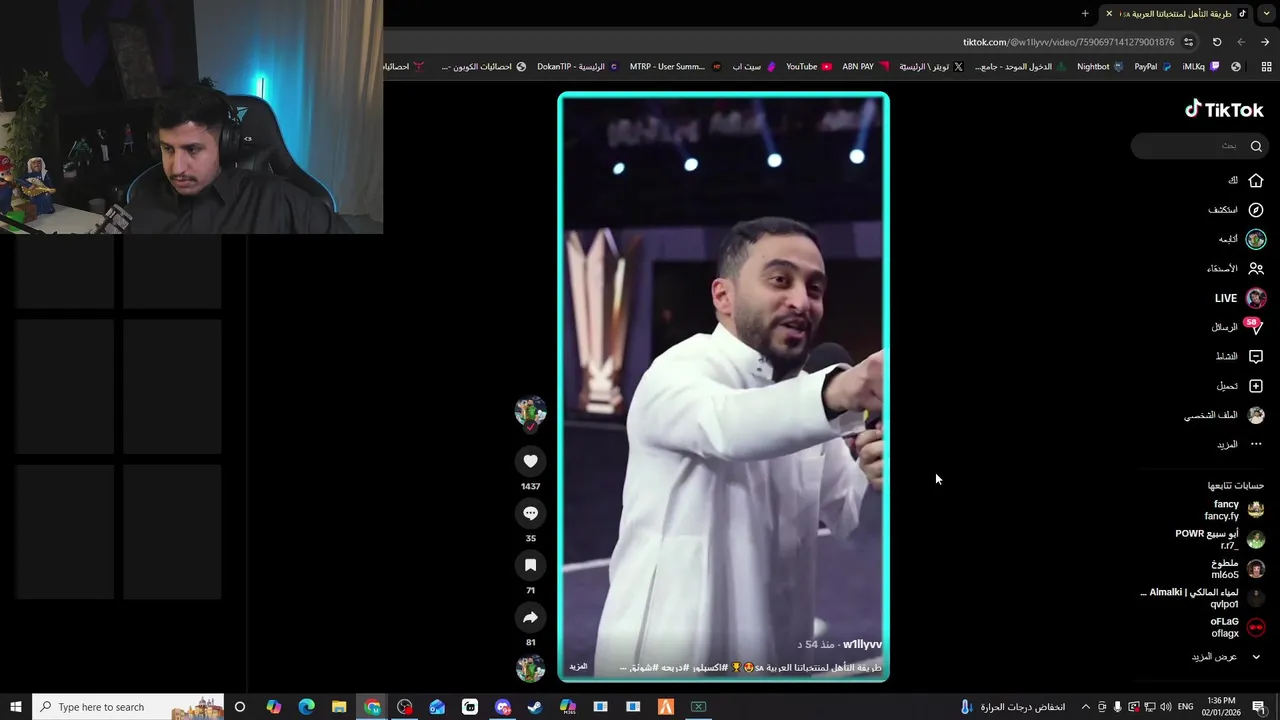The height and width of the screenshot is (720, 1280).
Task: Share the video with the arrow icon
Action: pyautogui.click(x=530, y=617)
